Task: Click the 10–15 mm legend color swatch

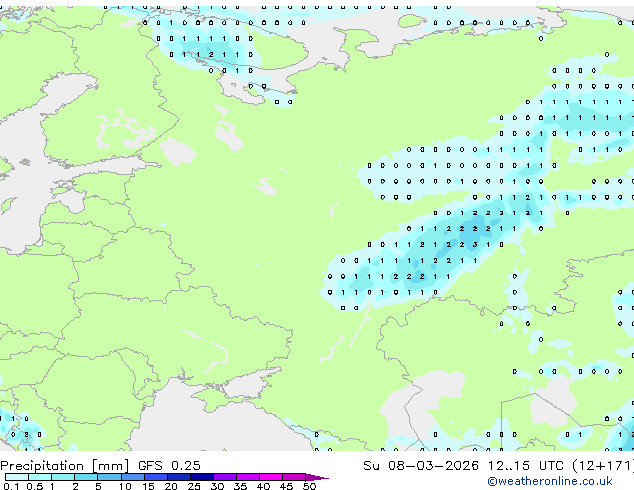Action: [132, 477]
